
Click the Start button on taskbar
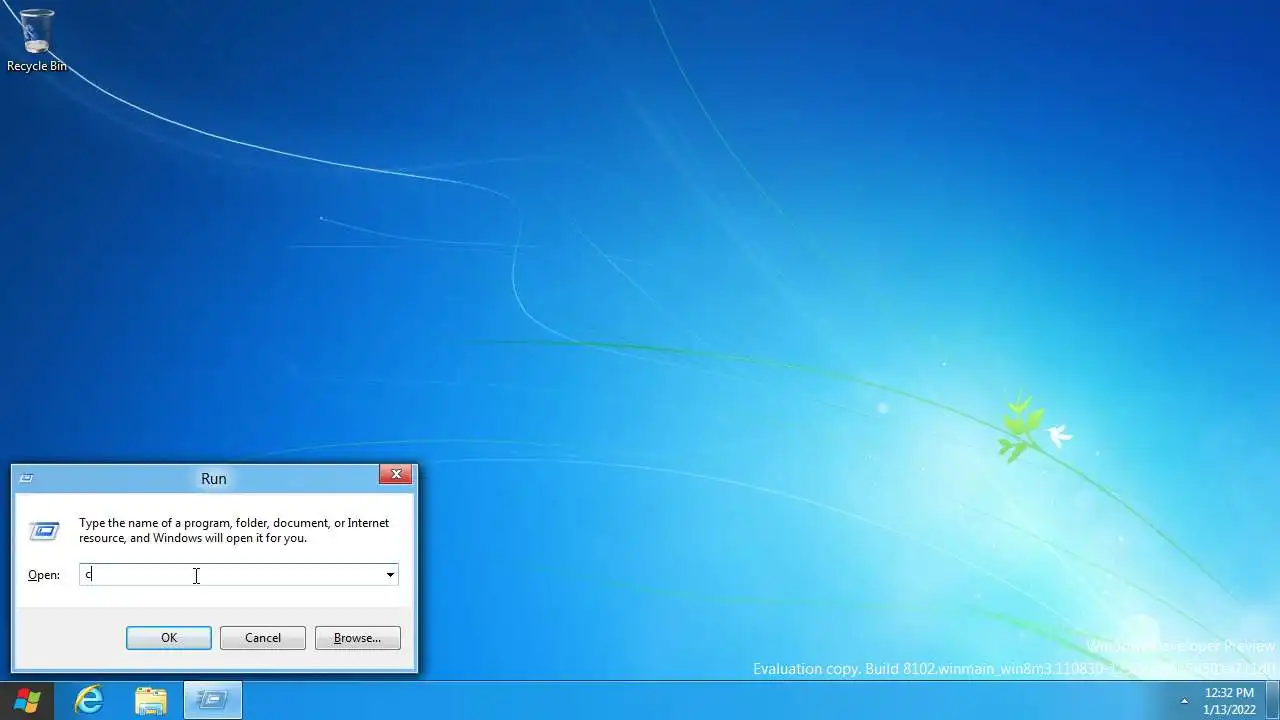[x=27, y=700]
